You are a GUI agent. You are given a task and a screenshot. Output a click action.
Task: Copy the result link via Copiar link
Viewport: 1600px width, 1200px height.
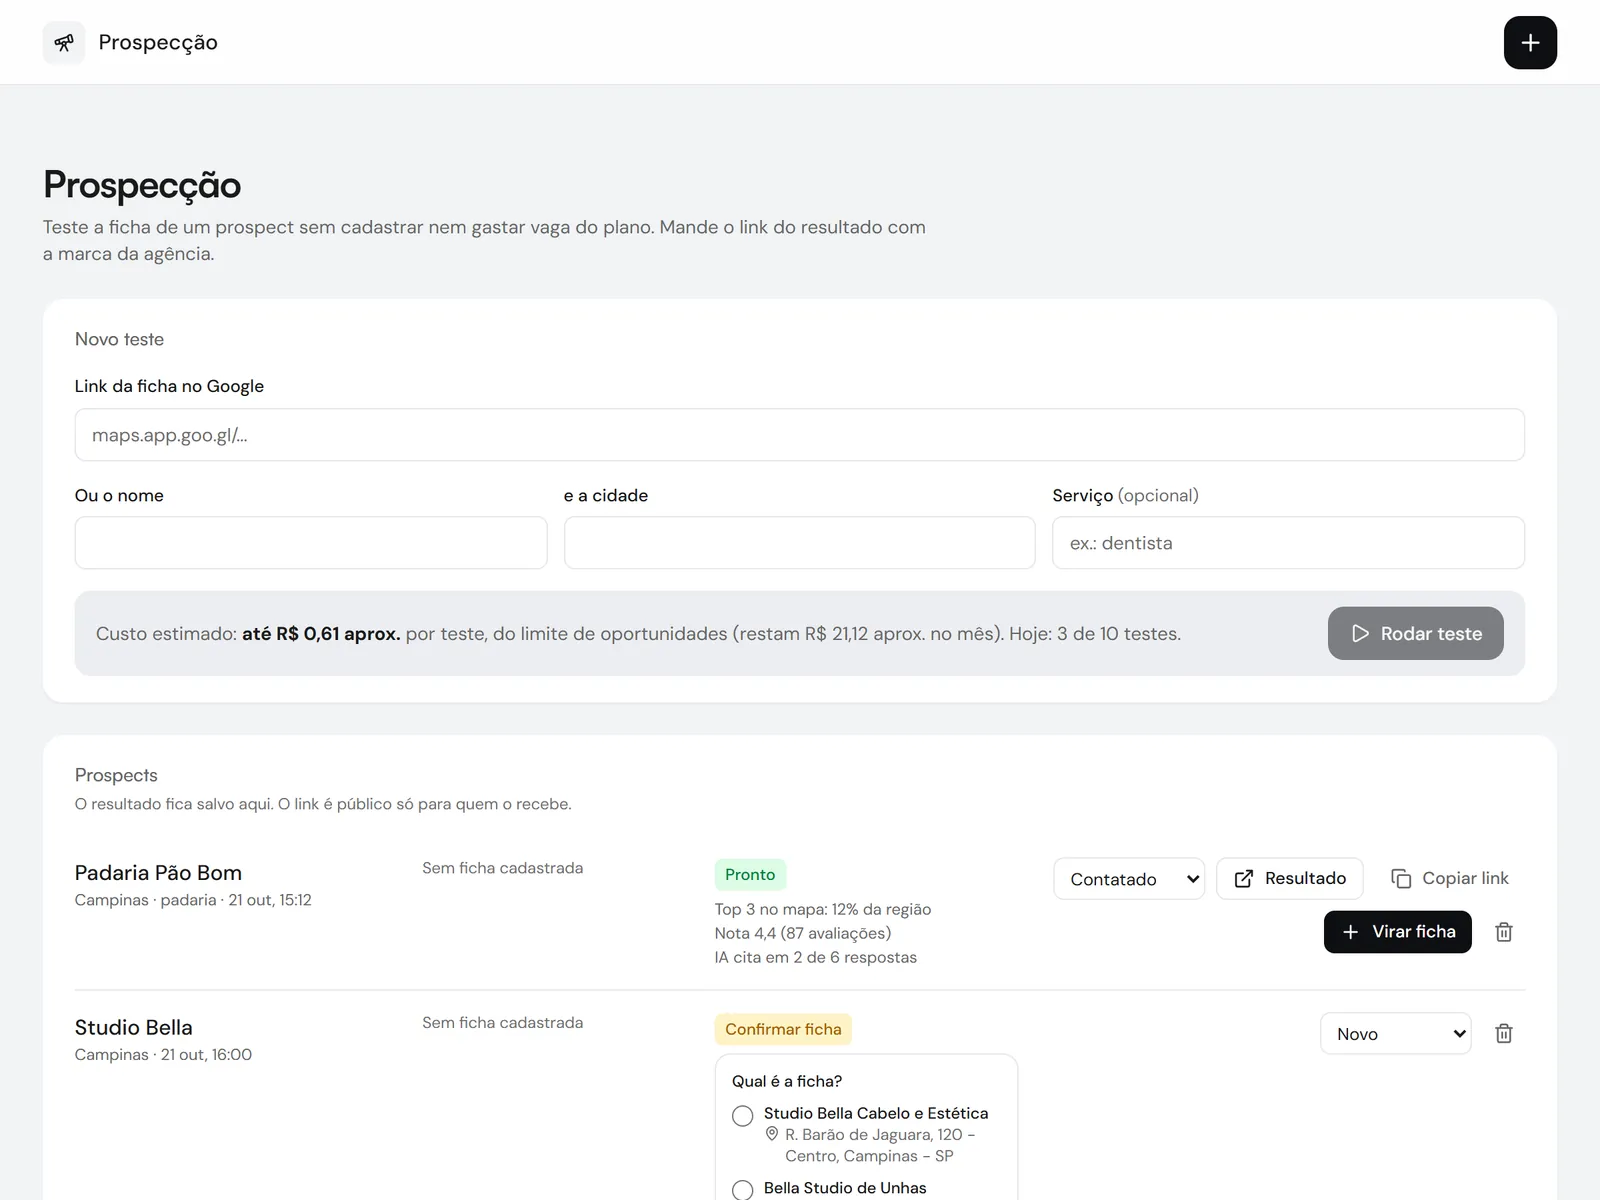click(1449, 879)
